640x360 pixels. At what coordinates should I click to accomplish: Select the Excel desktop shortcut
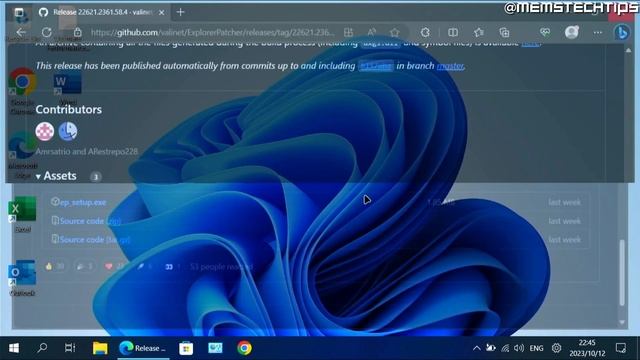pyautogui.click(x=22, y=214)
